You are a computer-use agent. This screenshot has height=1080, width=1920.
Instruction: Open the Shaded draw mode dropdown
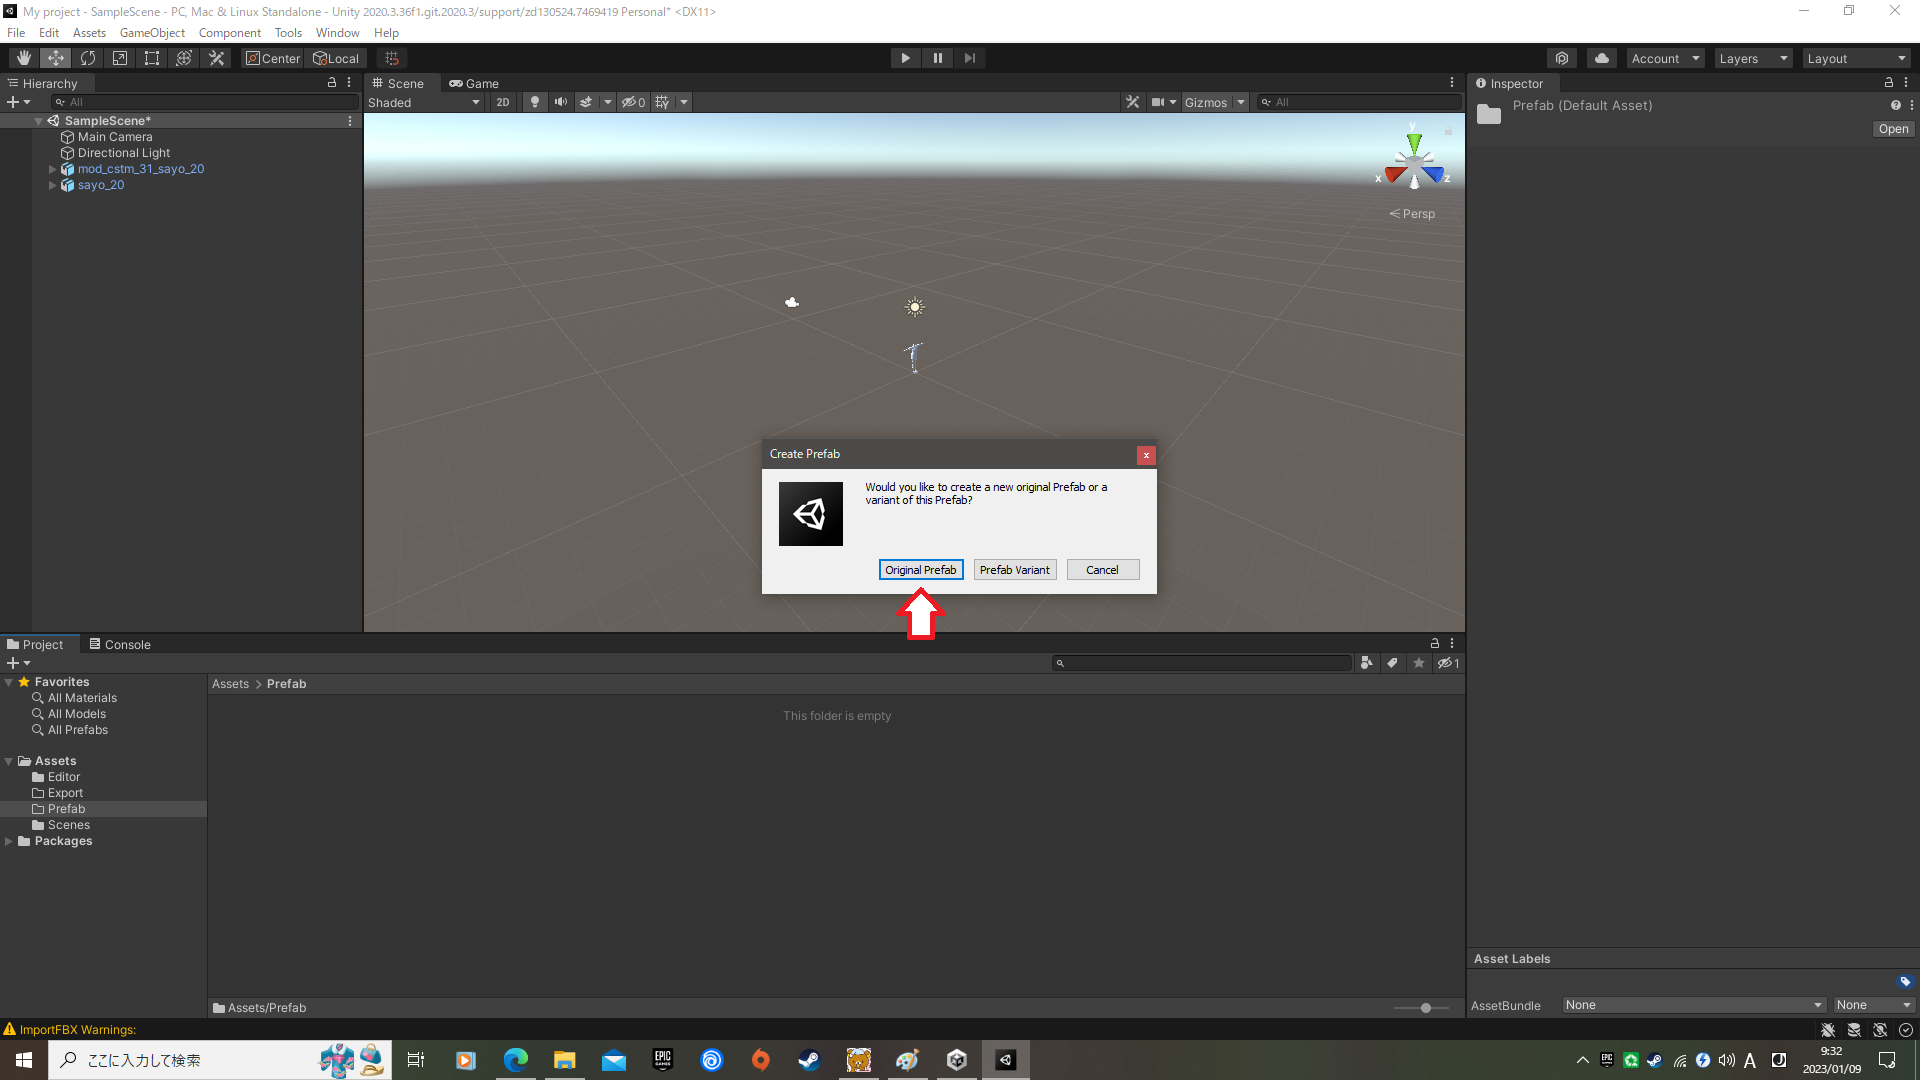[x=424, y=102]
